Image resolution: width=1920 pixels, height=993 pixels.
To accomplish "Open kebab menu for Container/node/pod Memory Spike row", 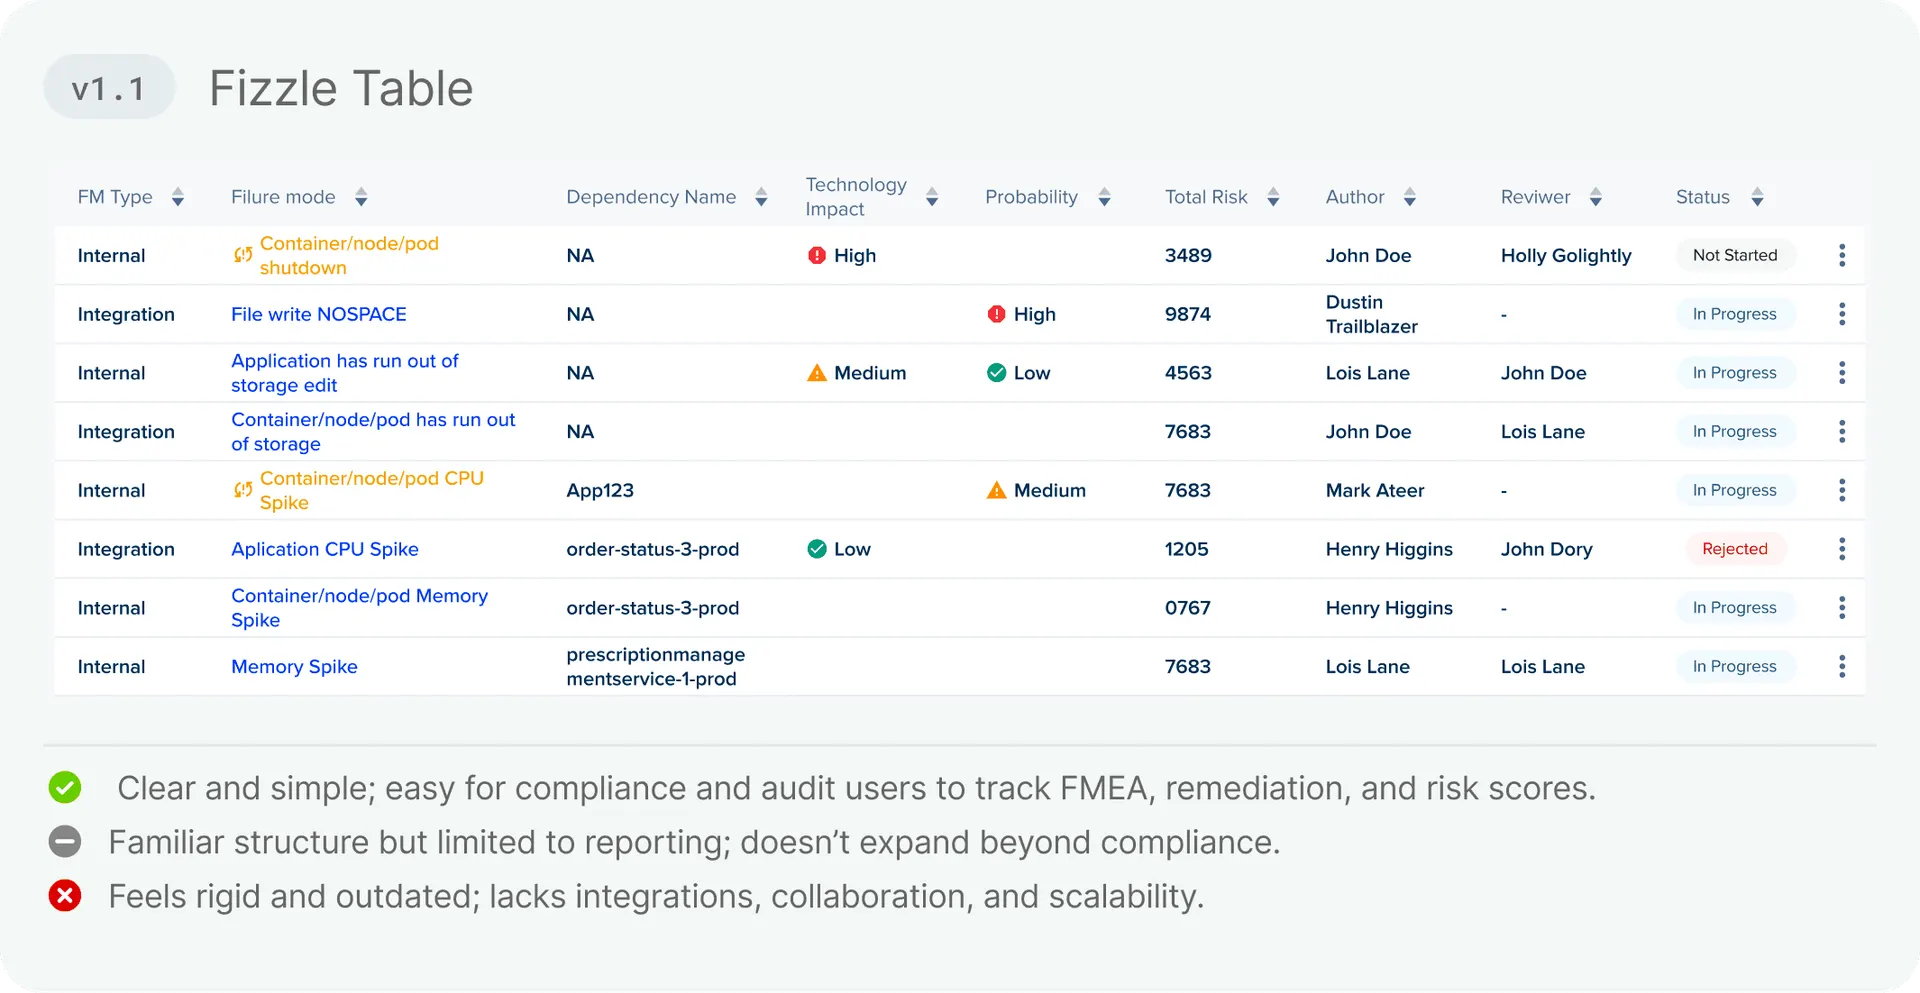I will point(1842,608).
